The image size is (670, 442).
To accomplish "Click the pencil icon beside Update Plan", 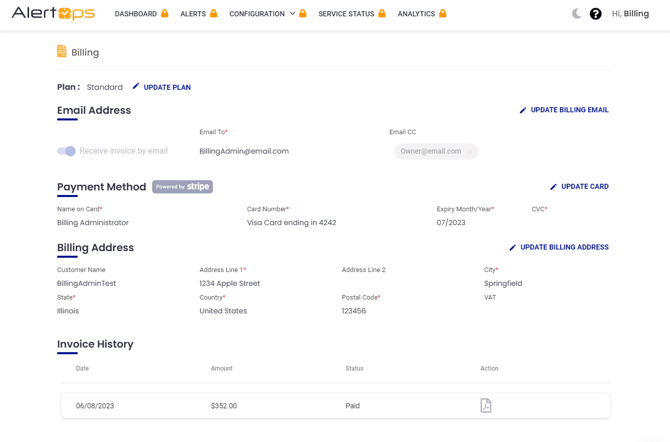I will coord(136,87).
